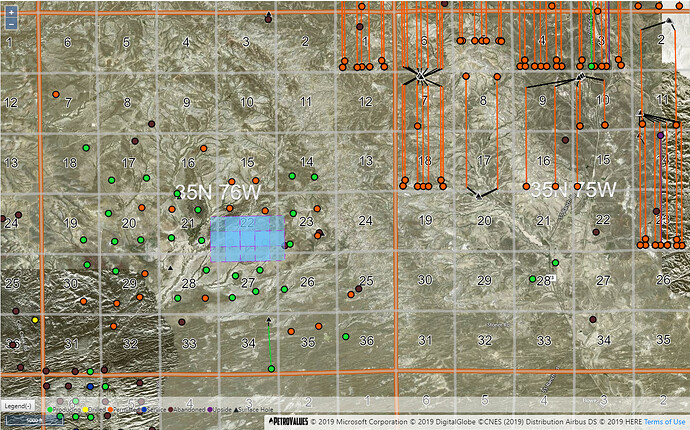The image size is (690, 430).
Task: Zoom in with the plus button
Action: [11, 12]
